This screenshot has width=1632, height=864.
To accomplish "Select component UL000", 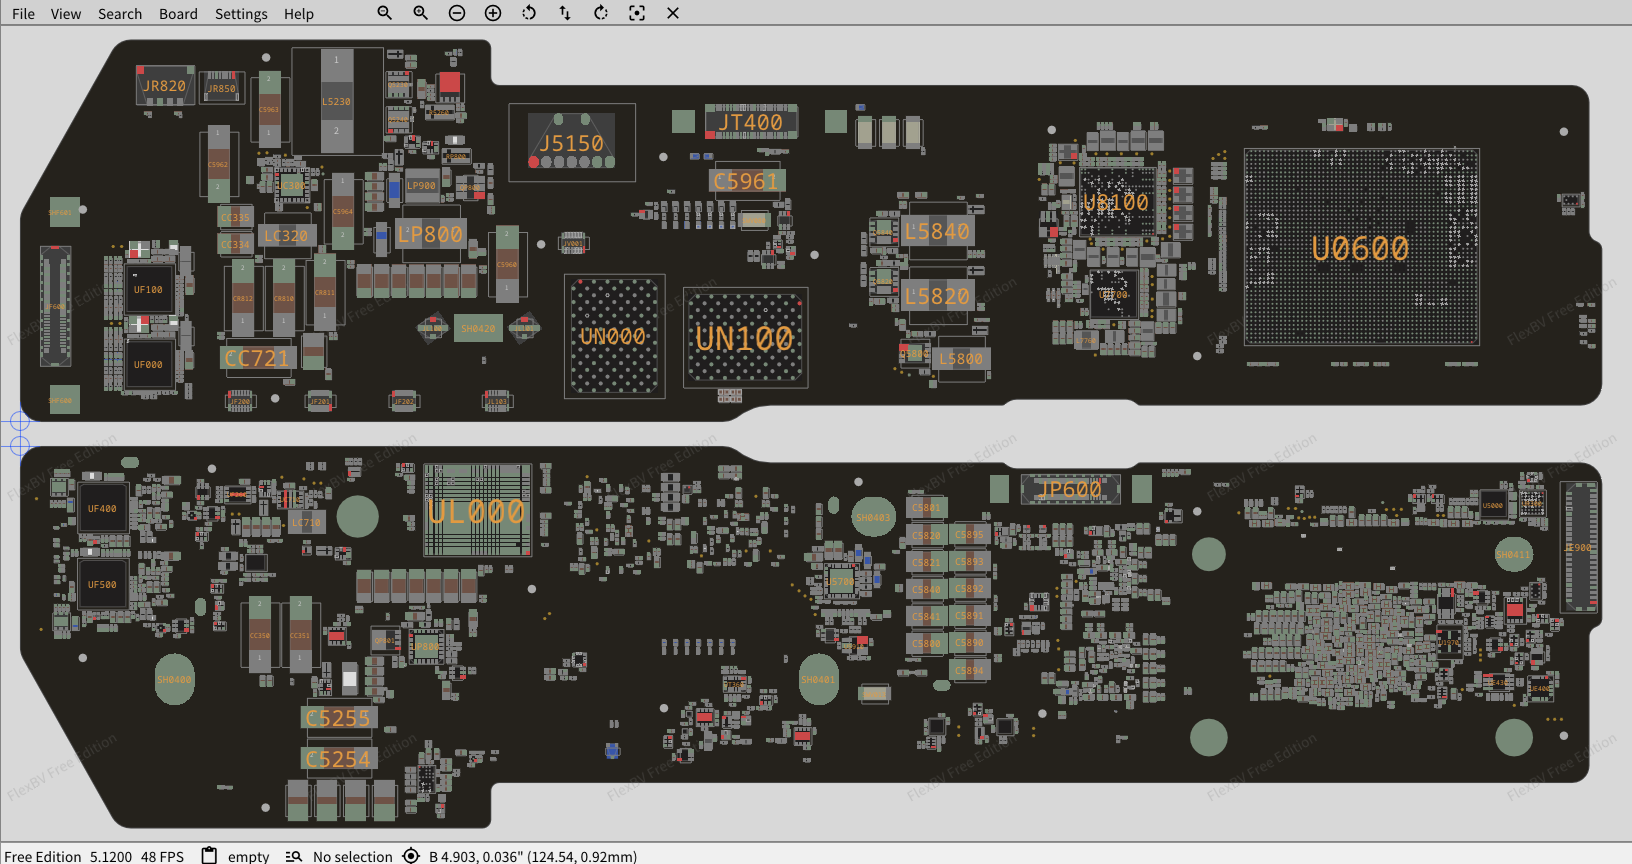I will point(478,511).
